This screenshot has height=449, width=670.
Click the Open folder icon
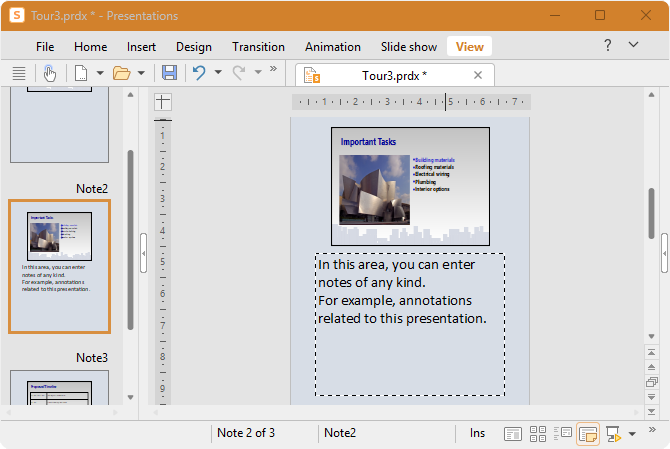(122, 73)
